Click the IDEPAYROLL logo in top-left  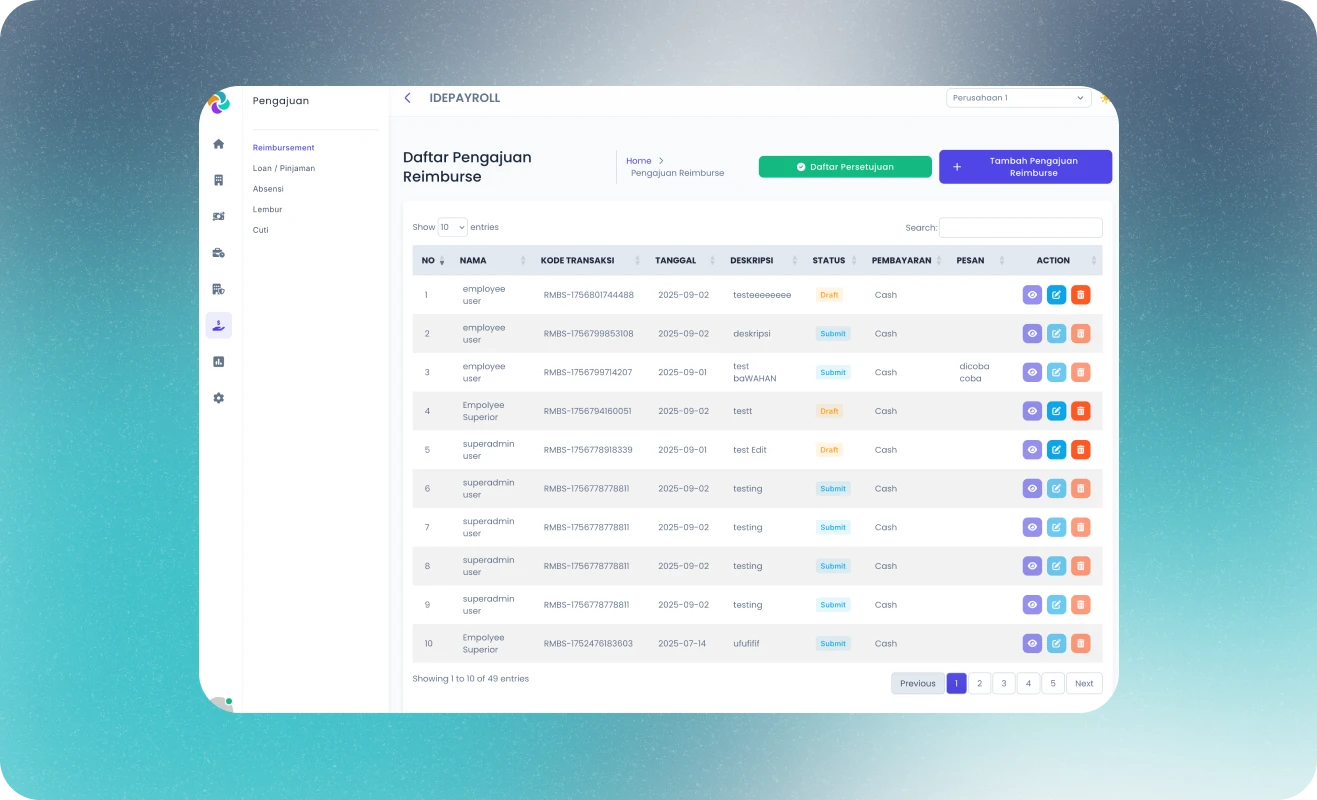pos(219,102)
